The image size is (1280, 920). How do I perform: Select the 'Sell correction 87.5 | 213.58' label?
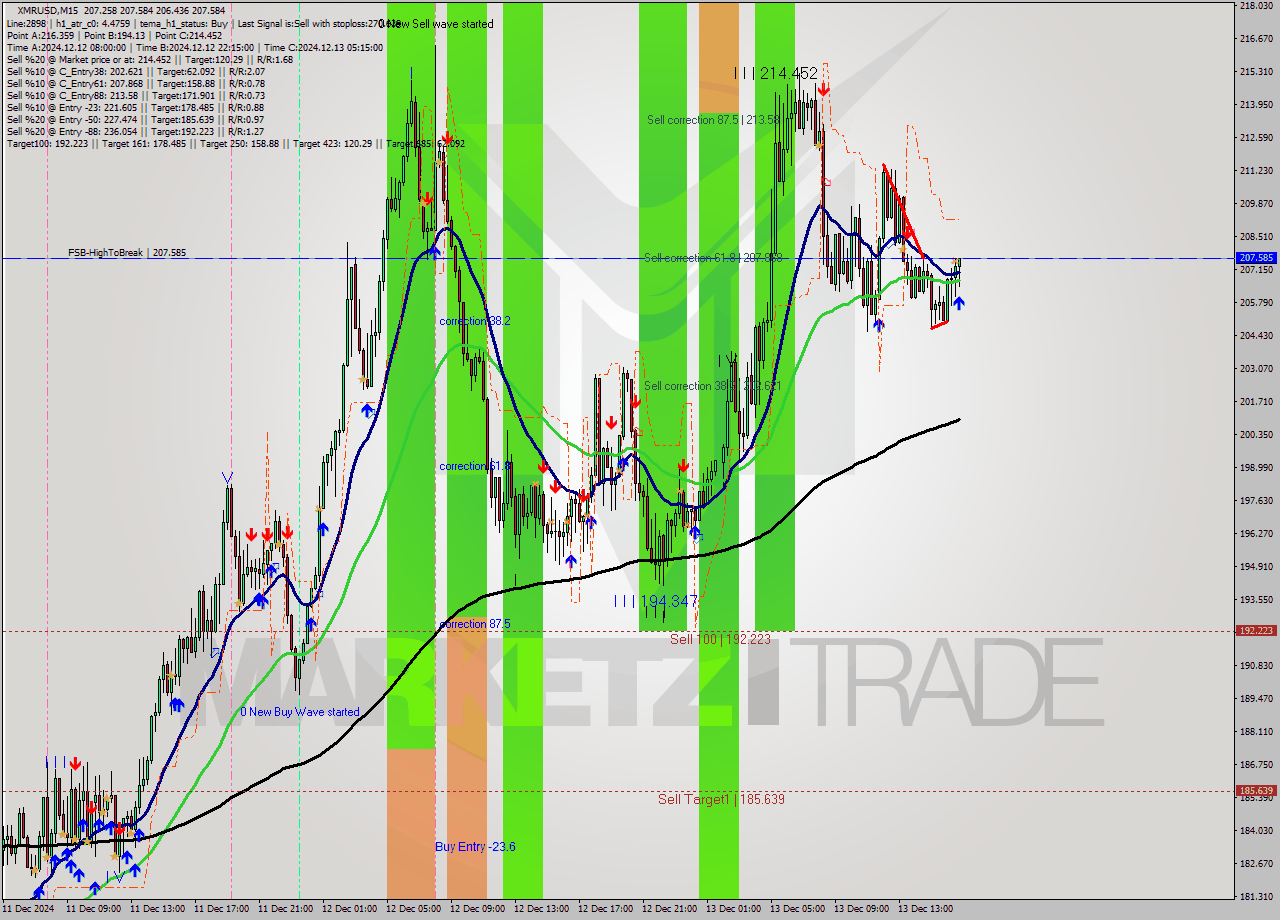[x=713, y=120]
